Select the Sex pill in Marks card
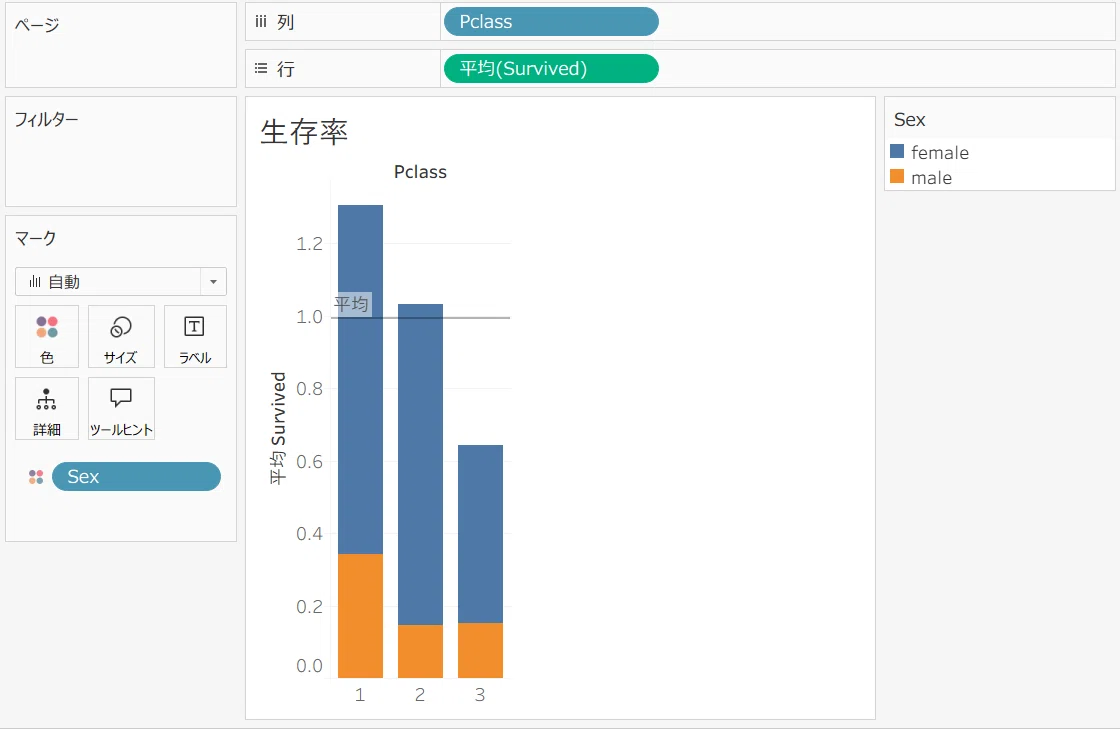The image size is (1120, 729). tap(136, 477)
